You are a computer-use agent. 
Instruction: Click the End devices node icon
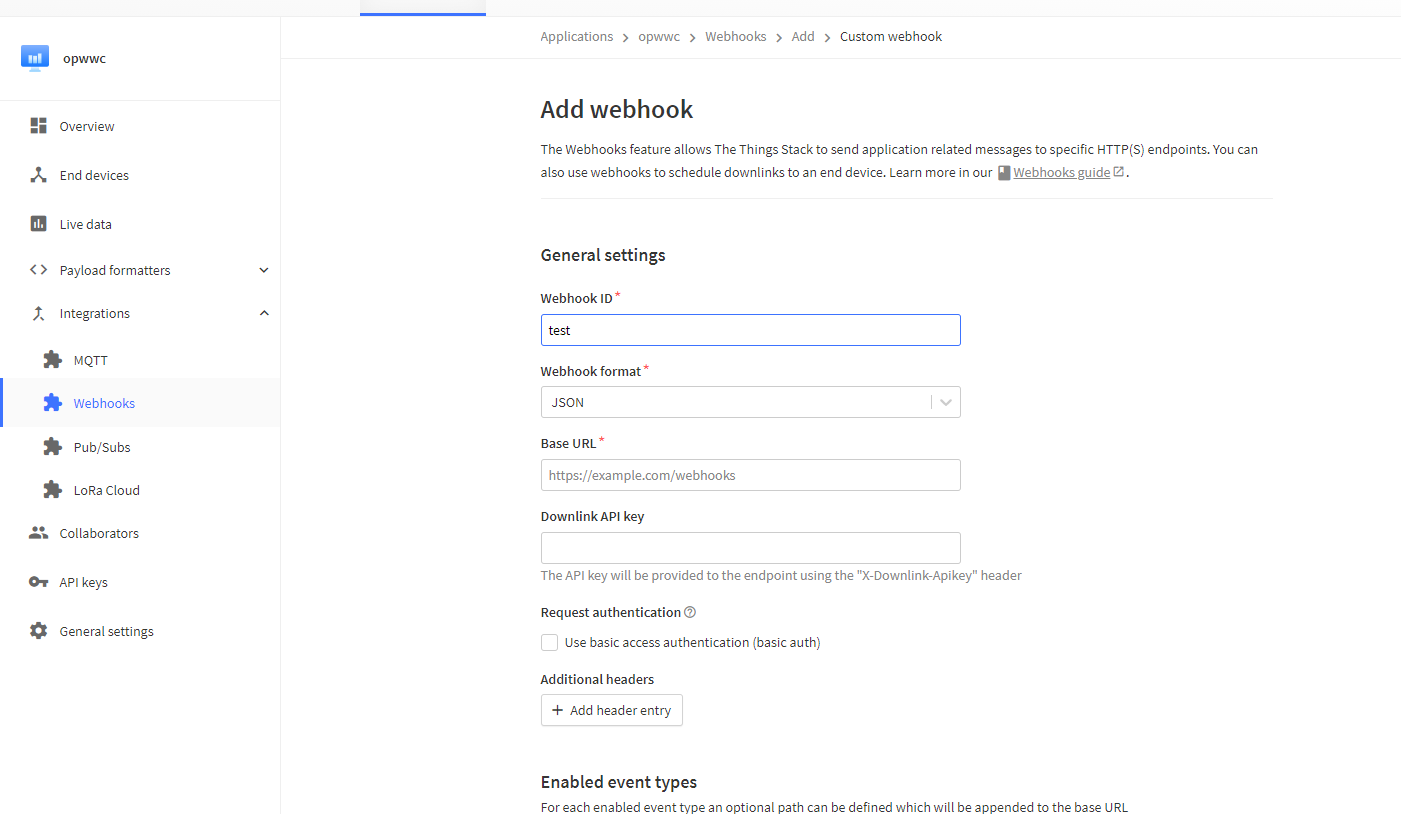[x=39, y=175]
